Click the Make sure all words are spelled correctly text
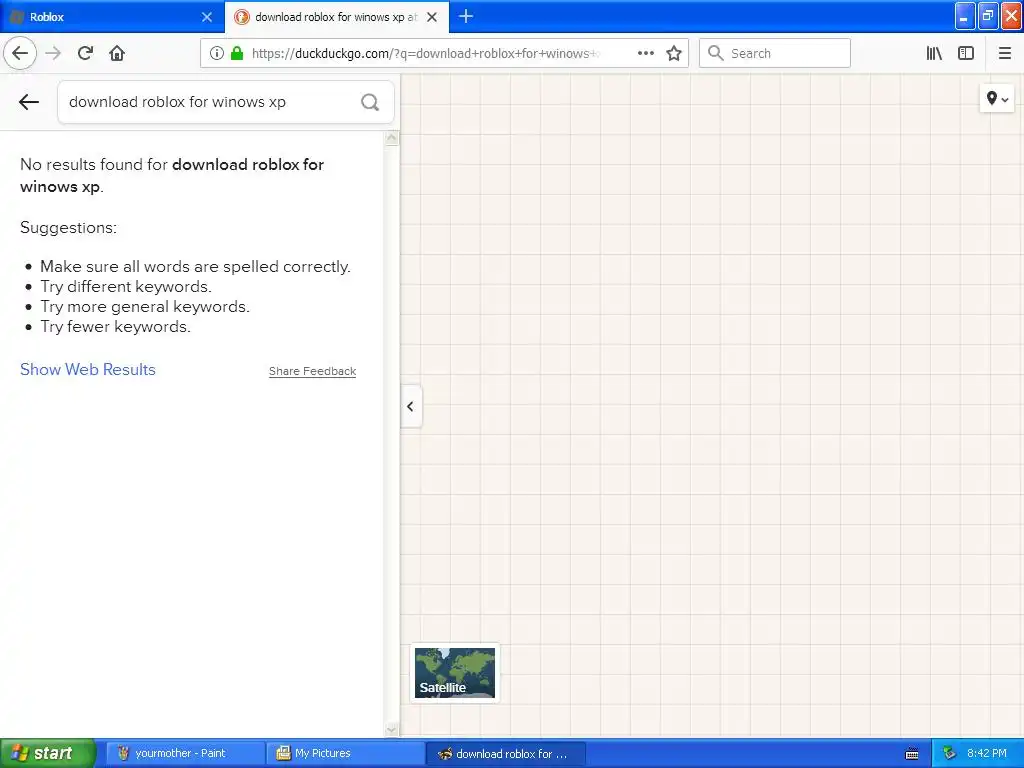The image size is (1024, 768). (x=196, y=266)
